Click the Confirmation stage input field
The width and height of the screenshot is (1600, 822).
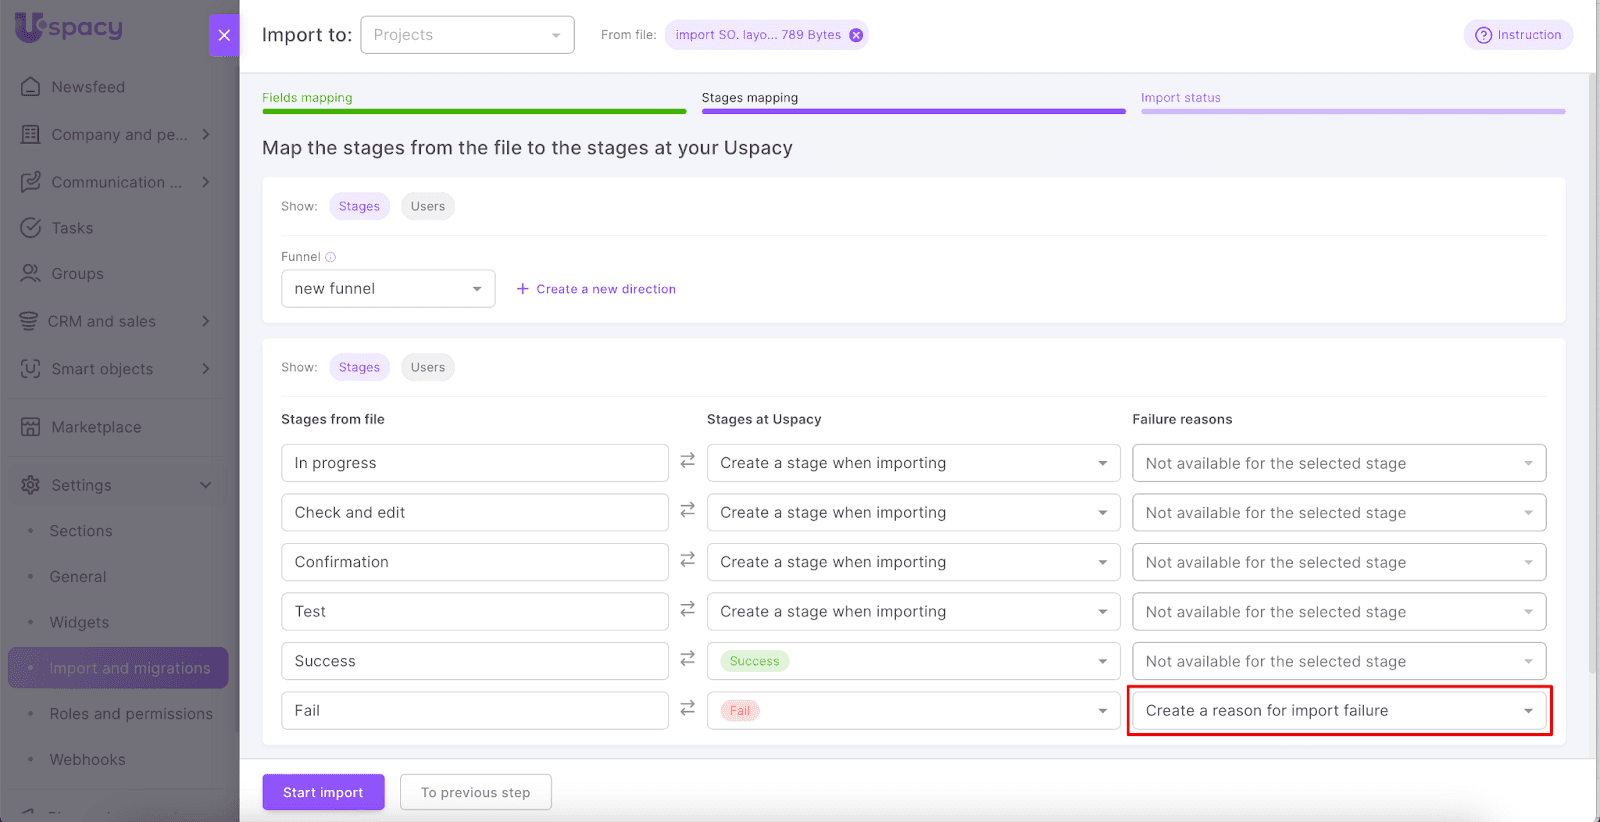click(474, 562)
